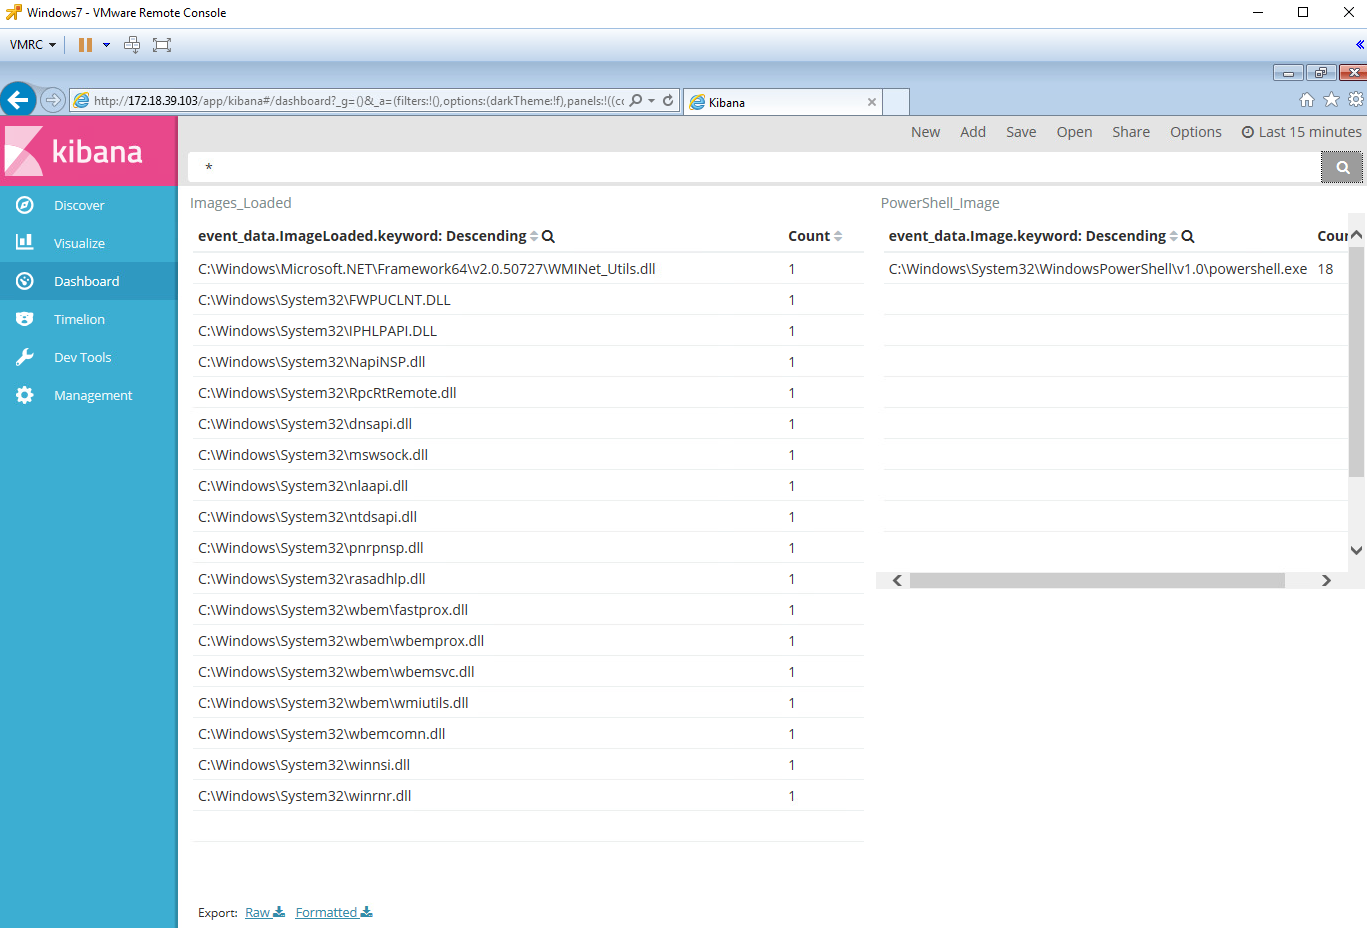
Task: Sort by the event_data.Image.keyword column arrows
Action: (1174, 237)
